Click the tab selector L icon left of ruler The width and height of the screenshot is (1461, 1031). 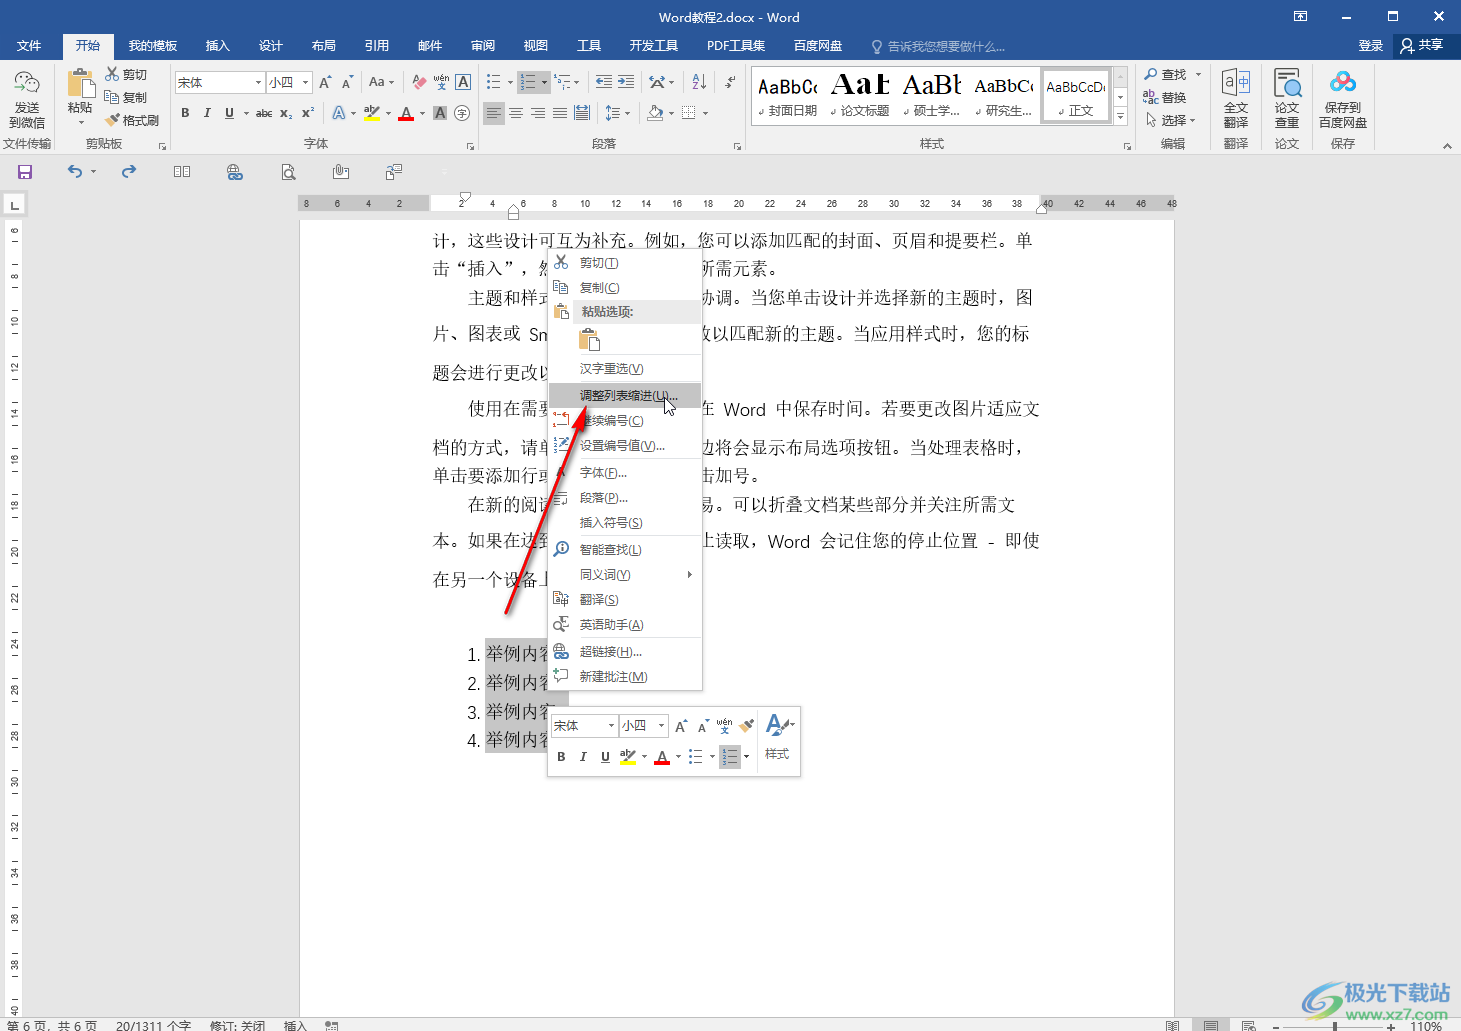point(14,206)
